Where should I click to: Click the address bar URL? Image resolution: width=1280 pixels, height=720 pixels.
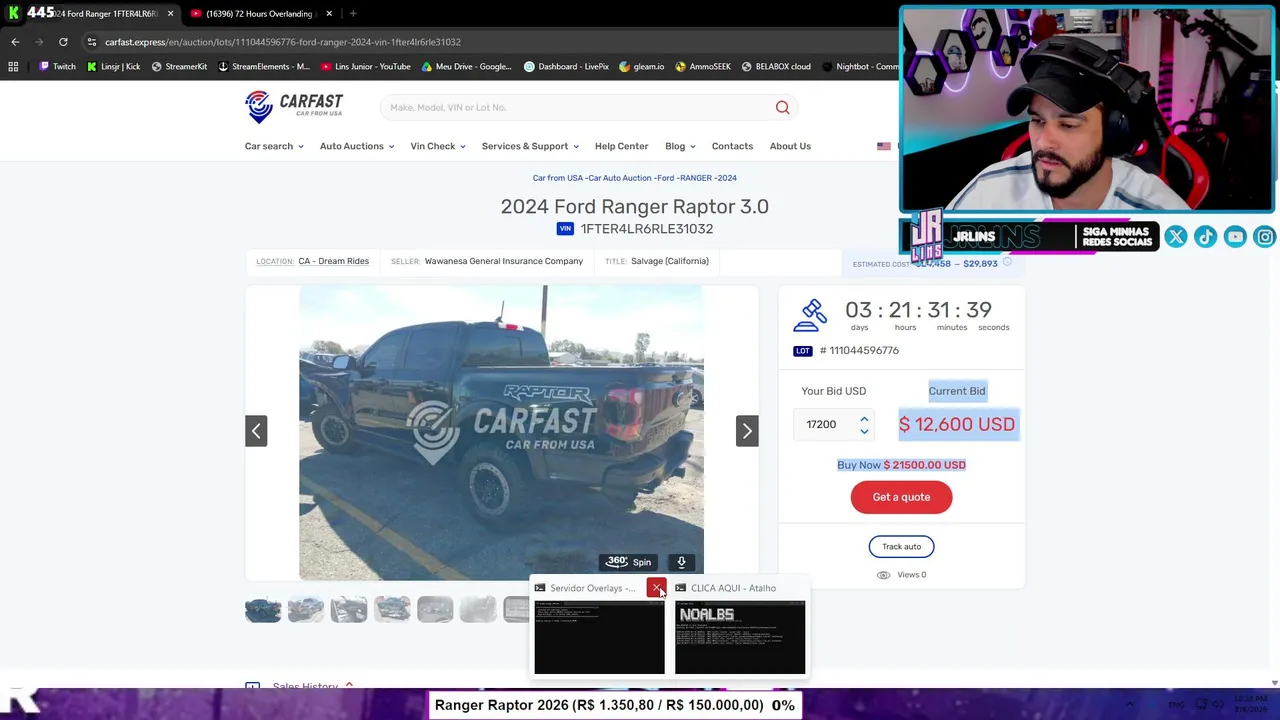pyautogui.click(x=283, y=42)
